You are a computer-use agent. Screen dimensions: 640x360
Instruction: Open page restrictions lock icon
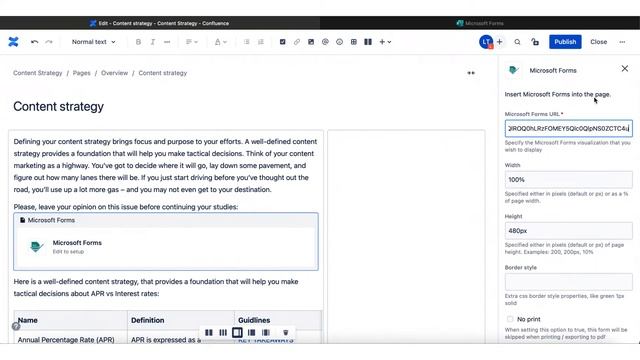pyautogui.click(x=535, y=42)
